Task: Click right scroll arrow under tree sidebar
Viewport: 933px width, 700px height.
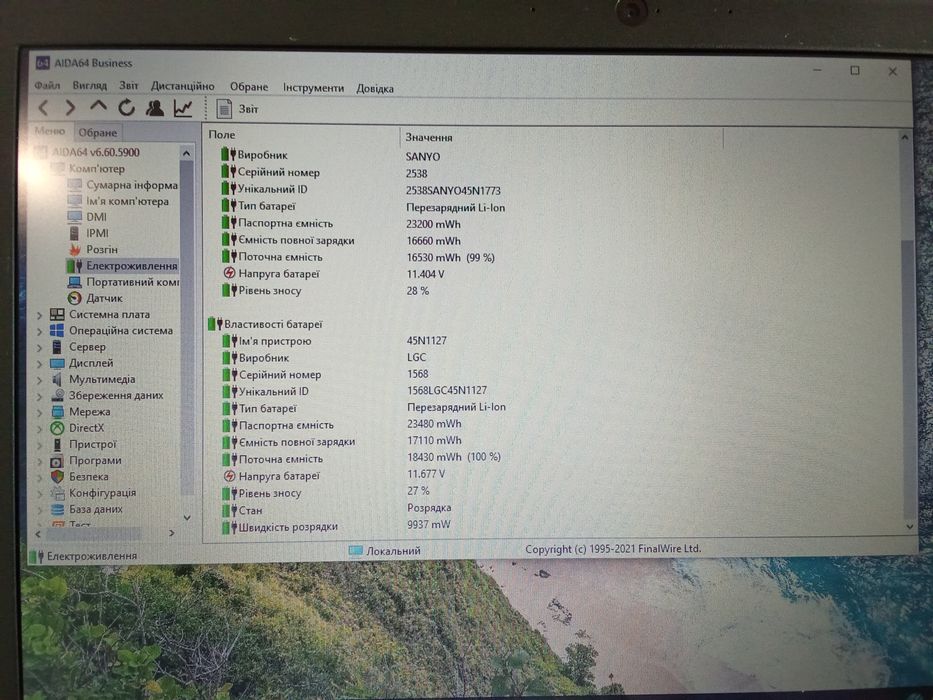Action: [172, 533]
